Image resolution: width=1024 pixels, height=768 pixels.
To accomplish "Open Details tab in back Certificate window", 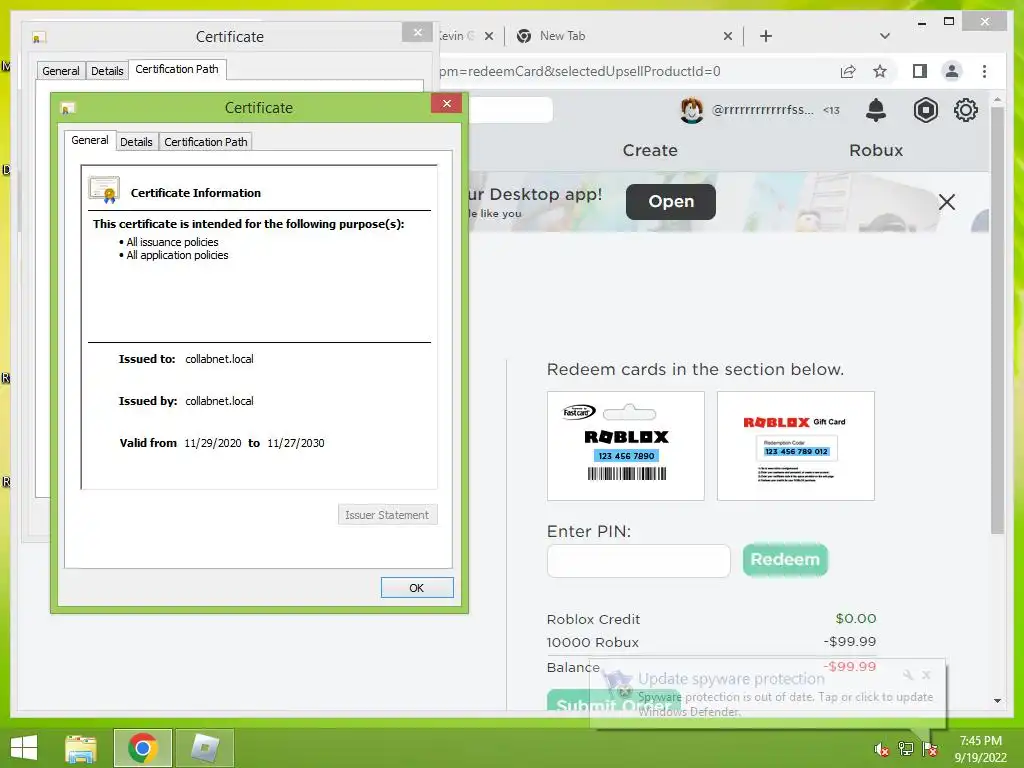I will (107, 71).
